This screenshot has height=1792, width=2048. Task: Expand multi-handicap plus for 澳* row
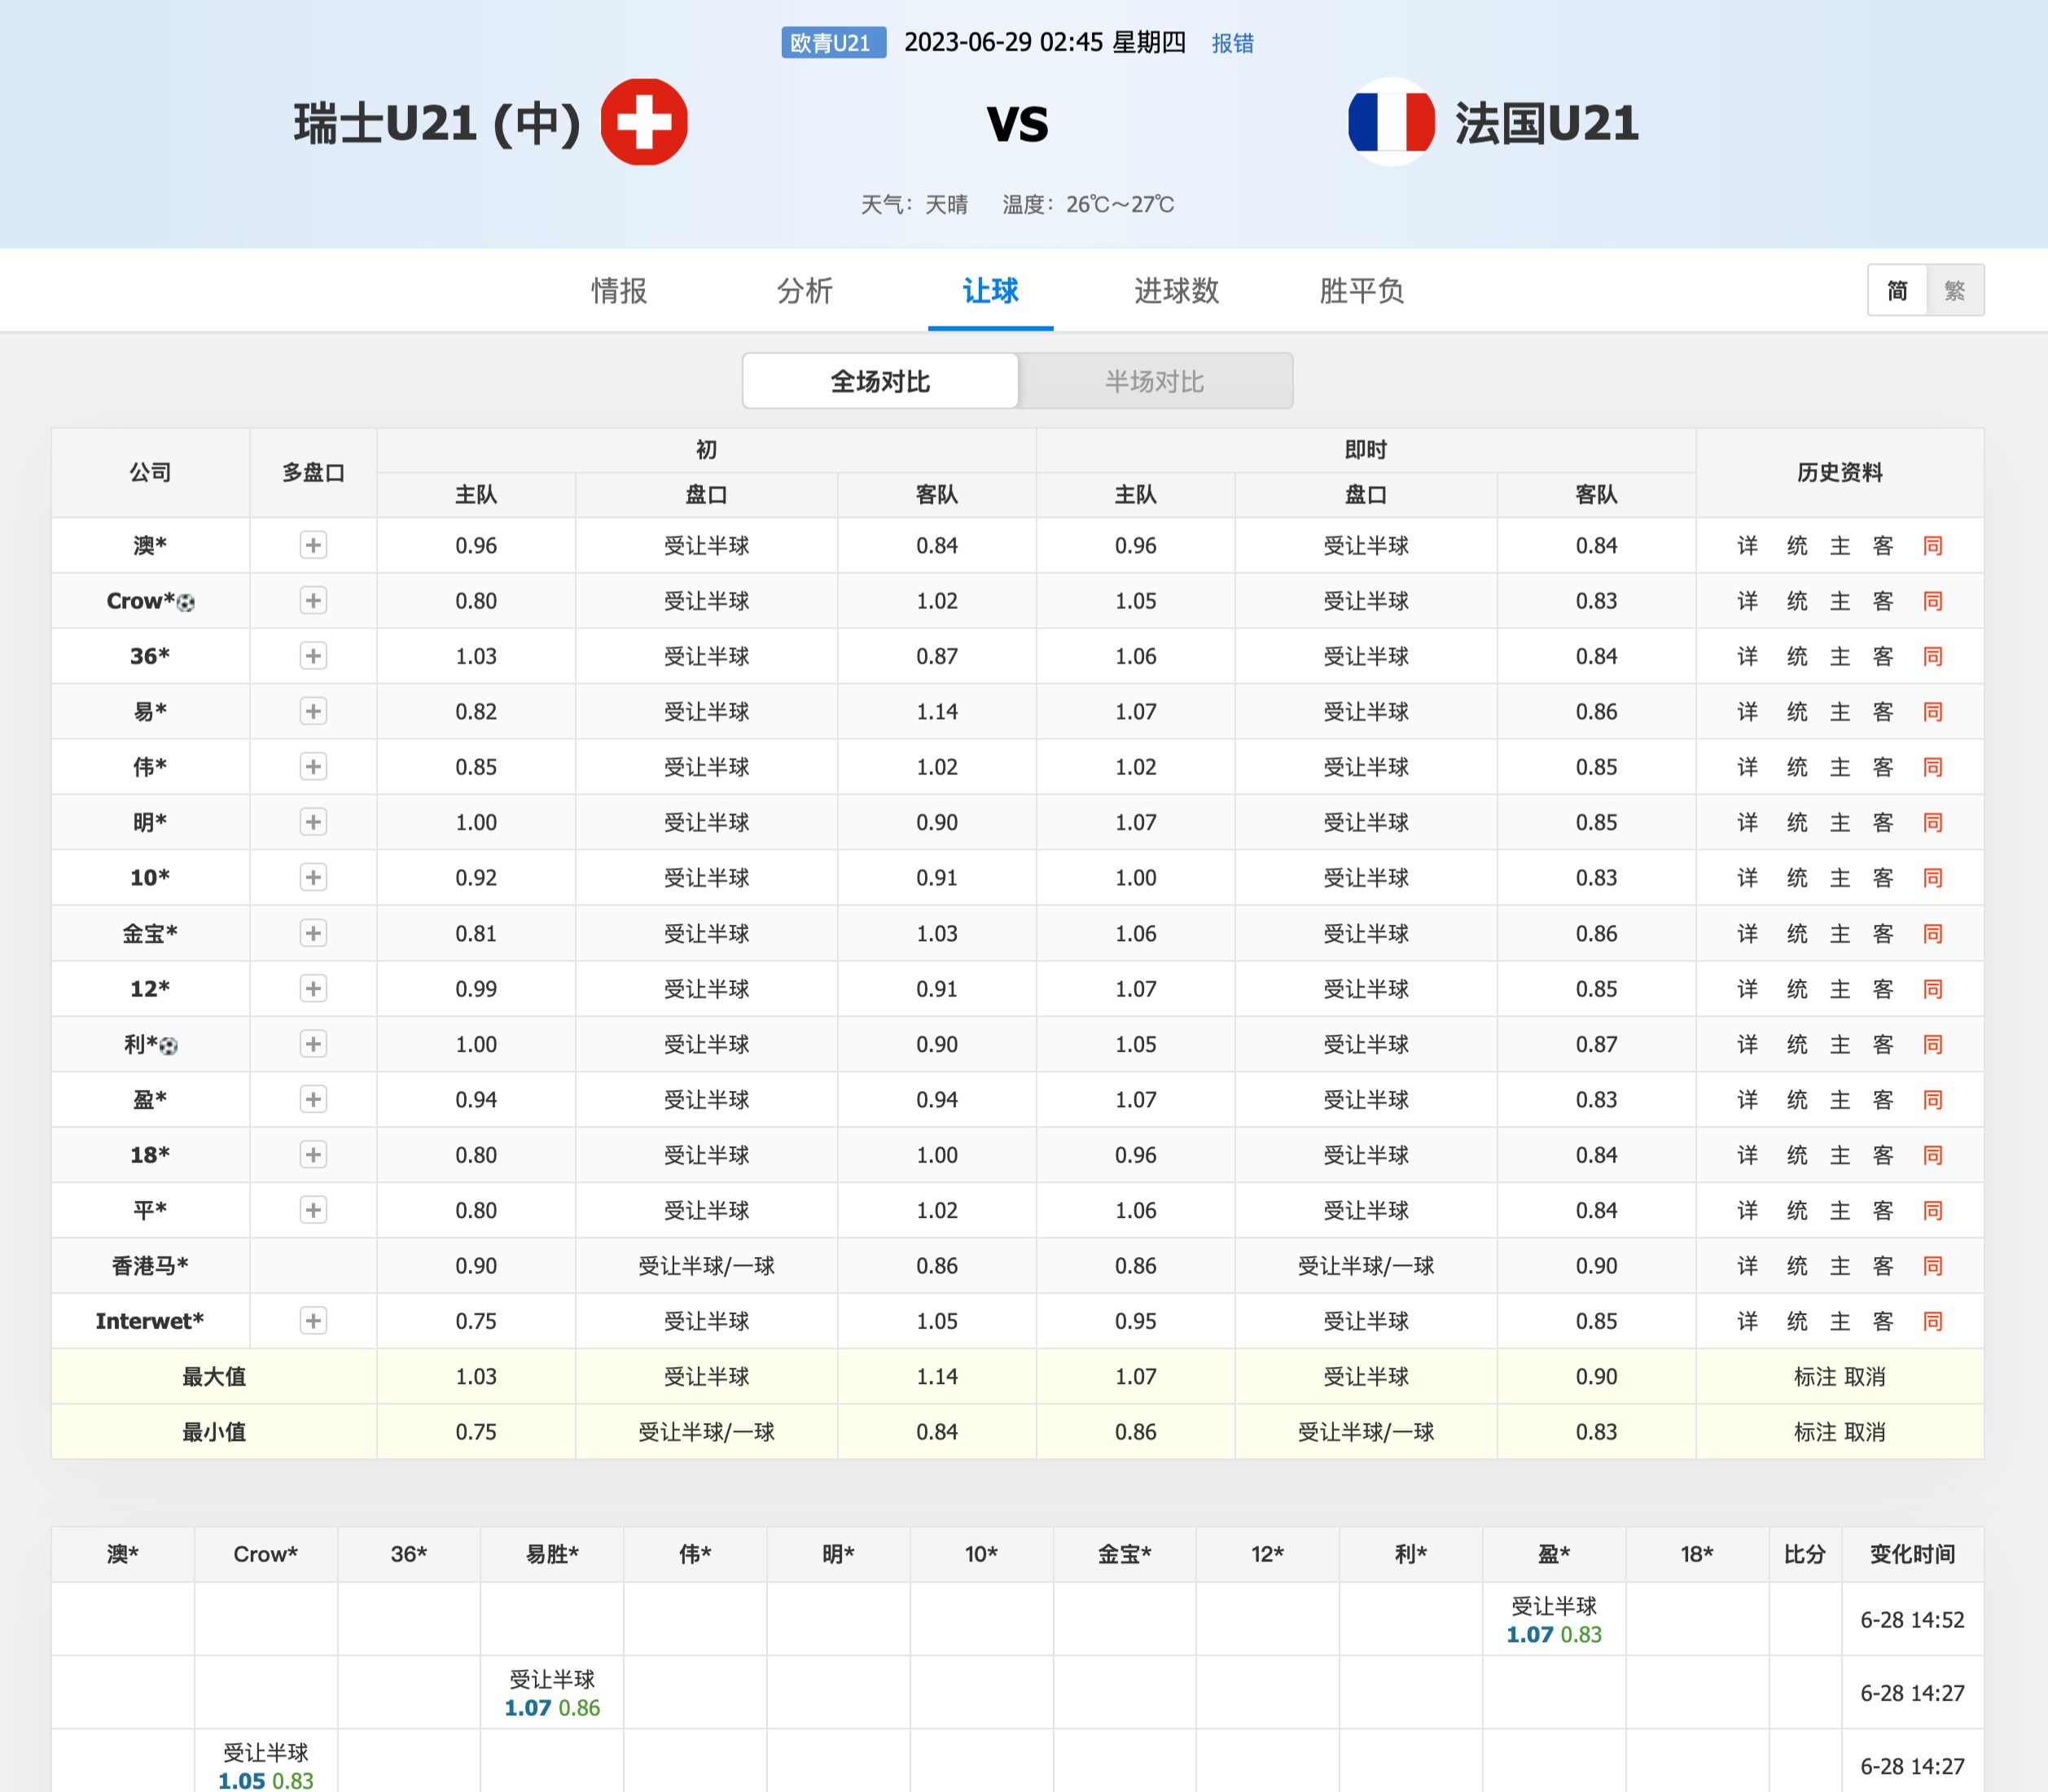[x=313, y=545]
